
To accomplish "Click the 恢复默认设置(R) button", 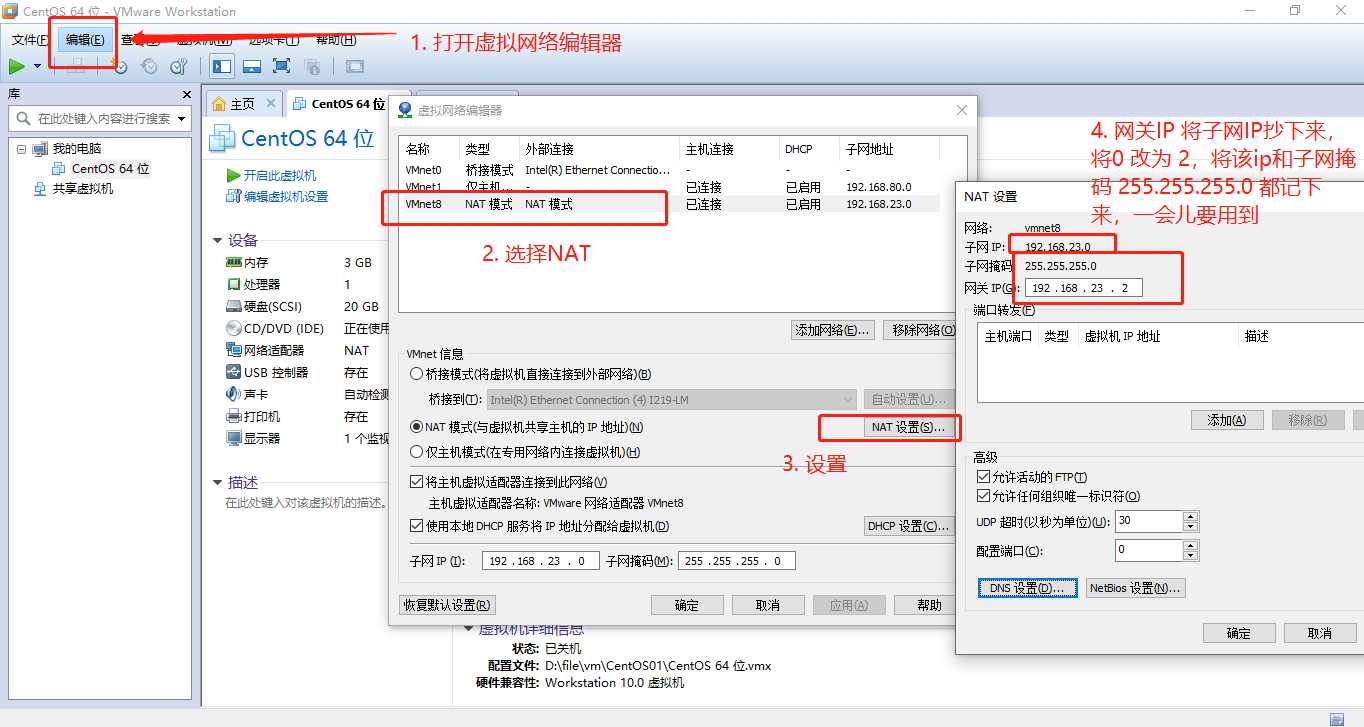I will (x=447, y=605).
